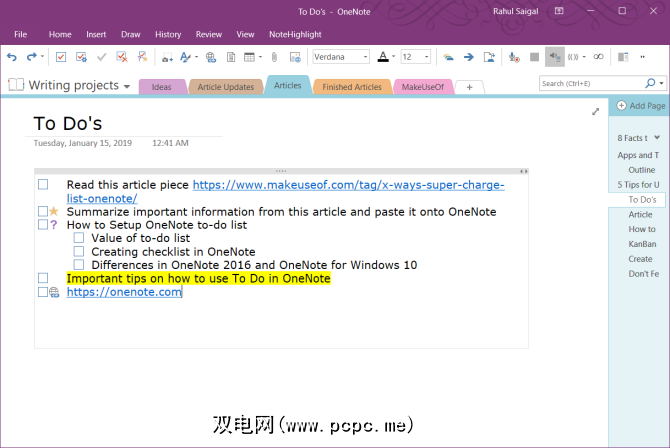Tick the 'Value of to-do list' checkbox
The width and height of the screenshot is (670, 448).
[79, 238]
